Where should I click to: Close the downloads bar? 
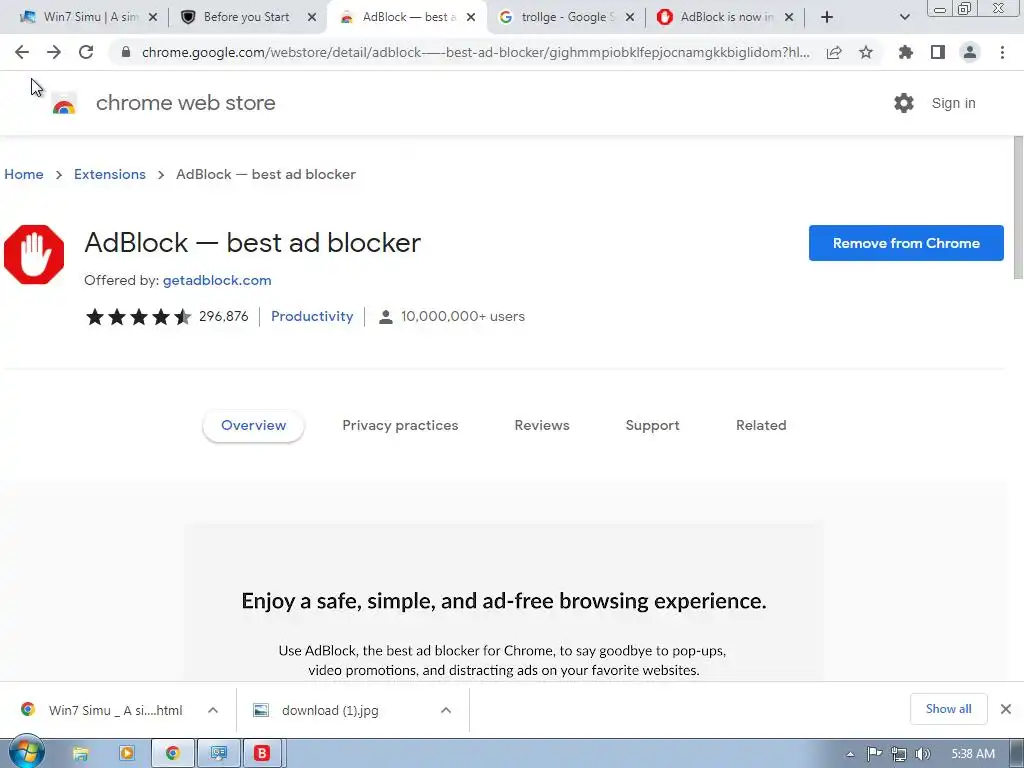click(x=1006, y=709)
